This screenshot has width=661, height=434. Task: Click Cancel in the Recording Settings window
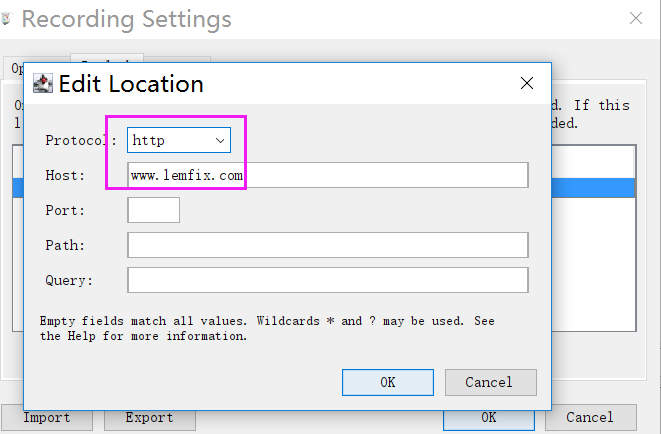[x=591, y=418]
